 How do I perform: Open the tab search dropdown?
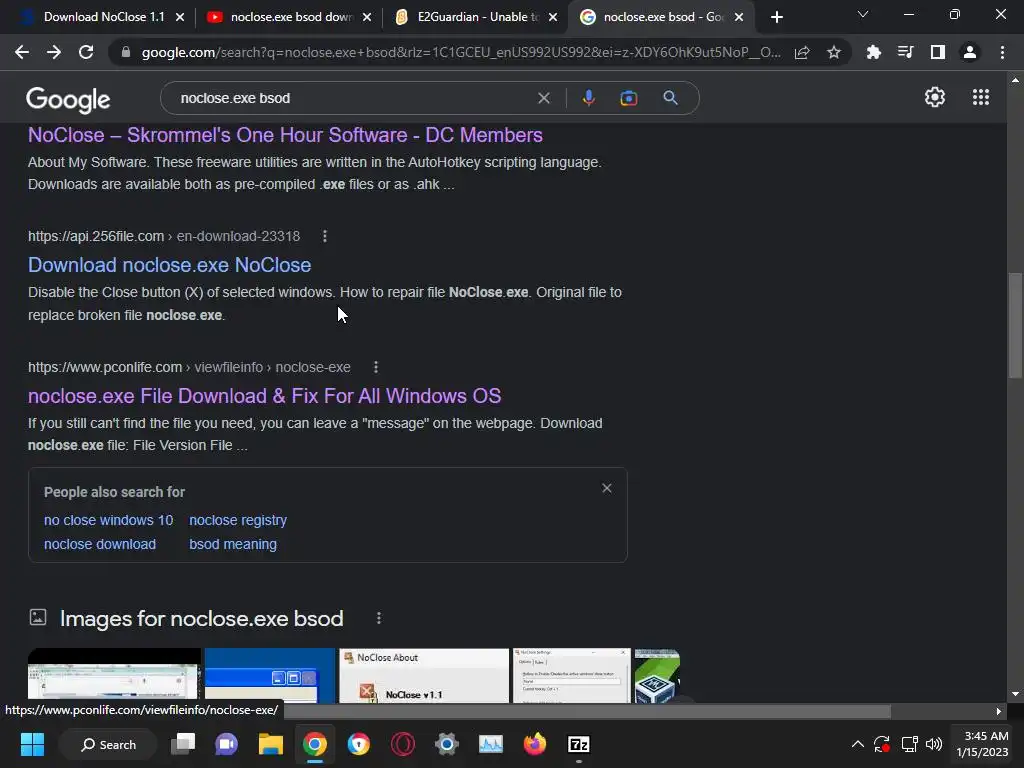coord(863,14)
